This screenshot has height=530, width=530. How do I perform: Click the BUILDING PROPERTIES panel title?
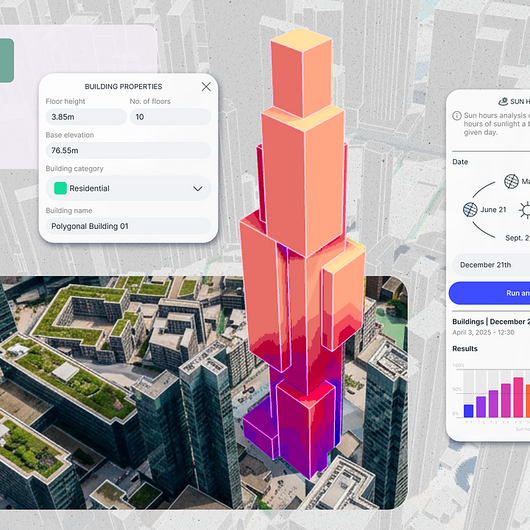[123, 87]
